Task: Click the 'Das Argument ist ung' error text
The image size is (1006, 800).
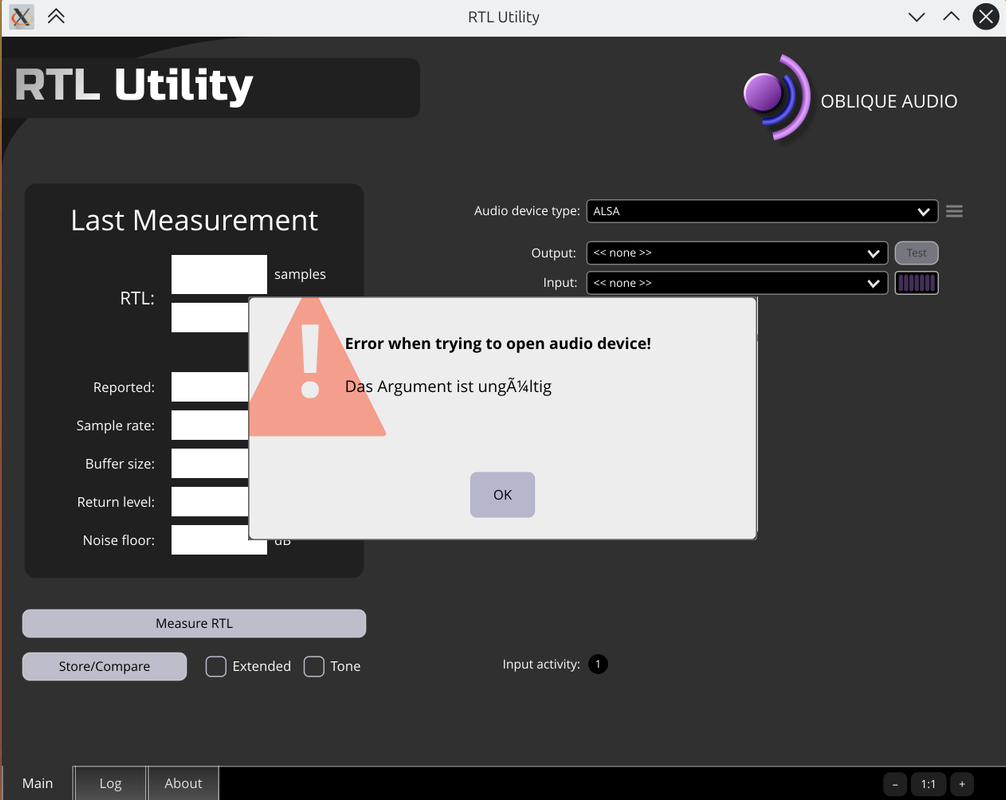Action: tap(448, 387)
